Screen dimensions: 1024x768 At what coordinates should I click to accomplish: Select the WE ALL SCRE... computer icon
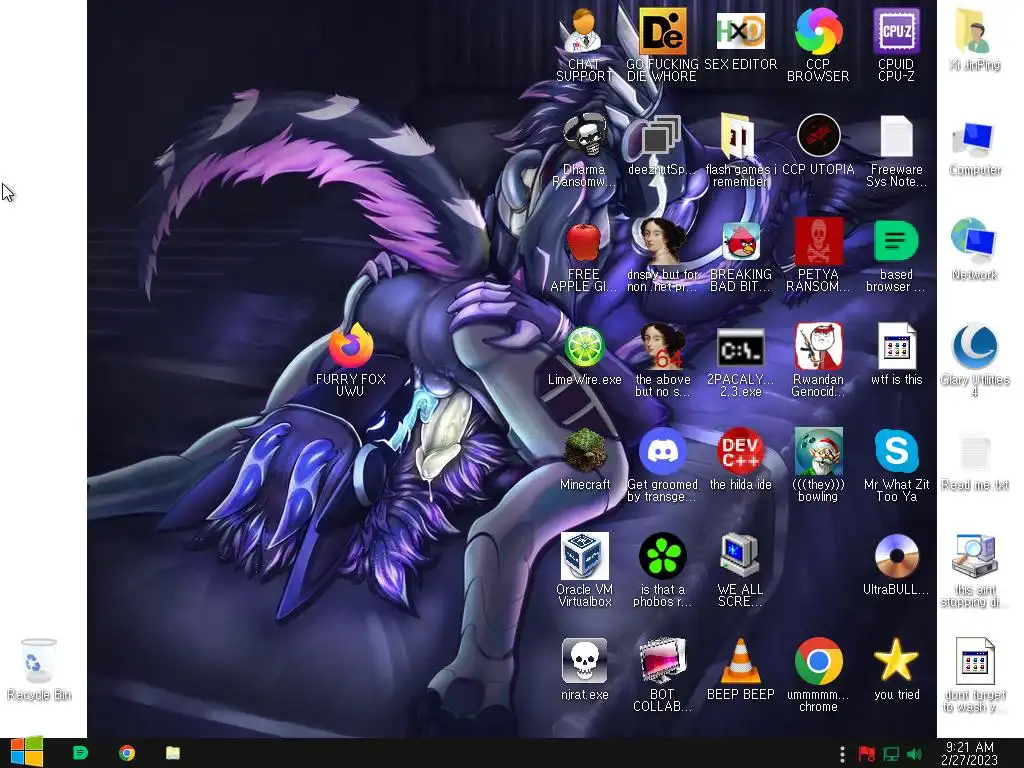tap(740, 571)
